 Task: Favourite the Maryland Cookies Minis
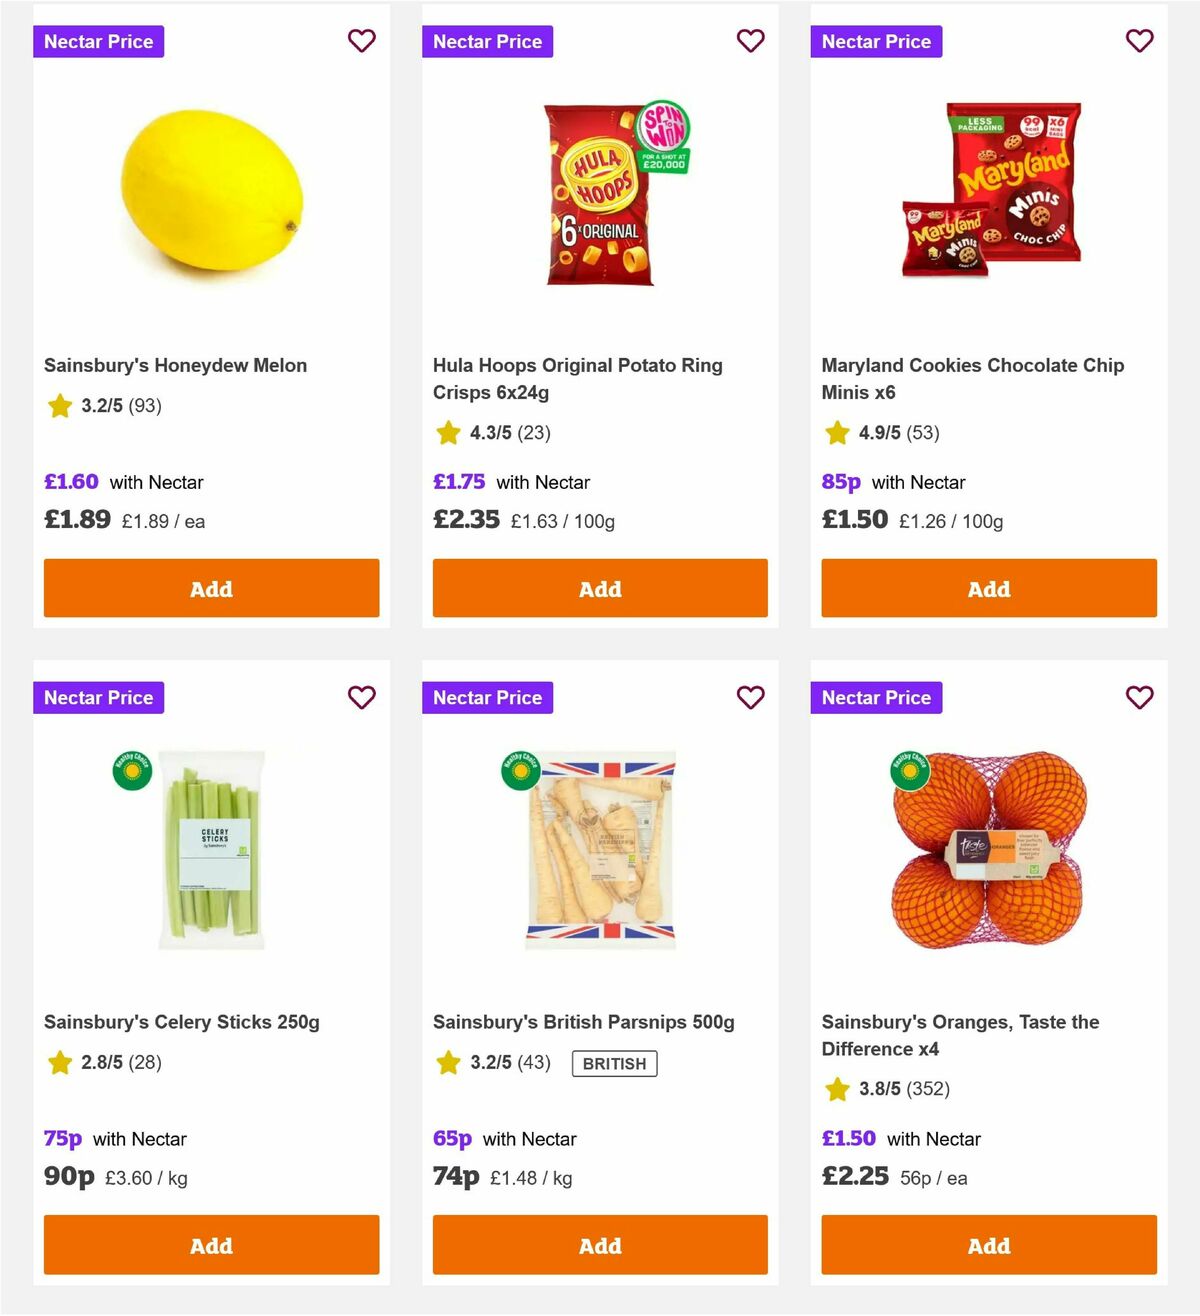pos(1139,41)
